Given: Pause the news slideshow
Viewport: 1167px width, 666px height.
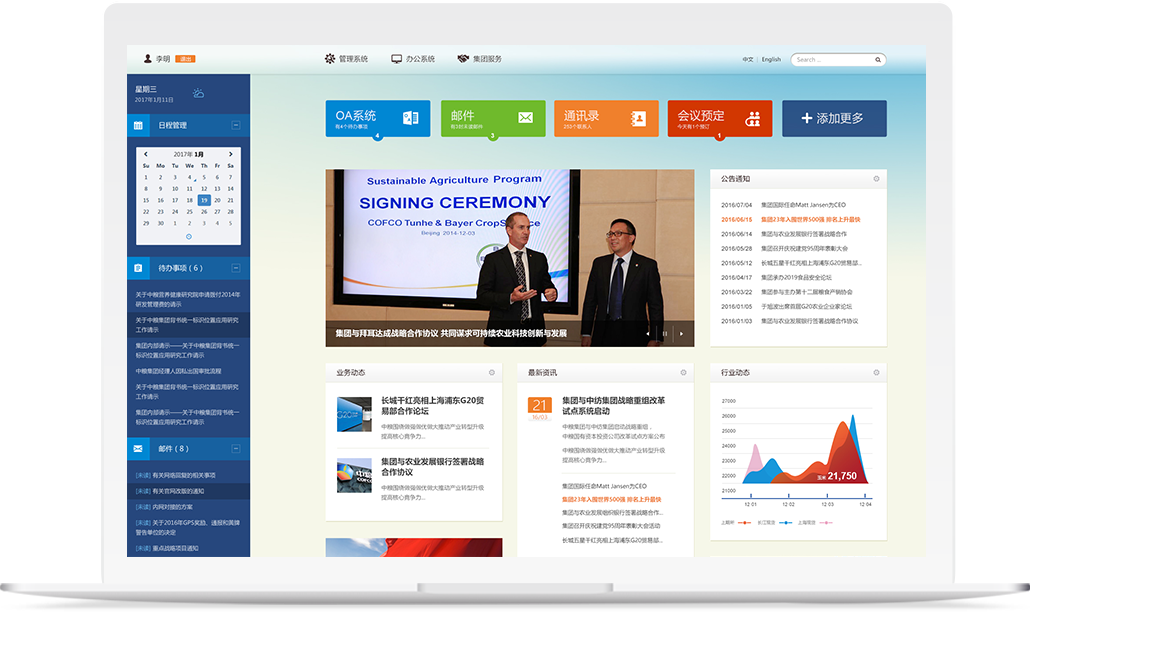Looking at the screenshot, I should point(664,333).
